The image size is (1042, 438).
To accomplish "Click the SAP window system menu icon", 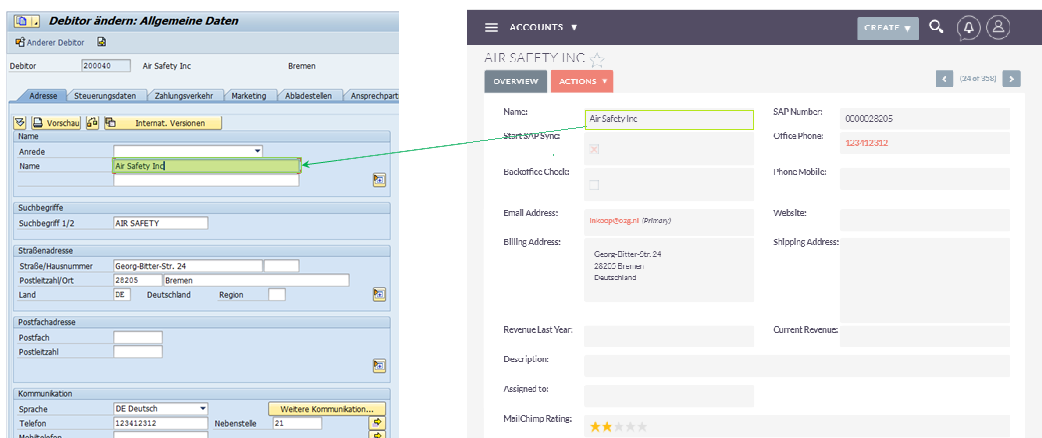I will pyautogui.click(x=26, y=21).
